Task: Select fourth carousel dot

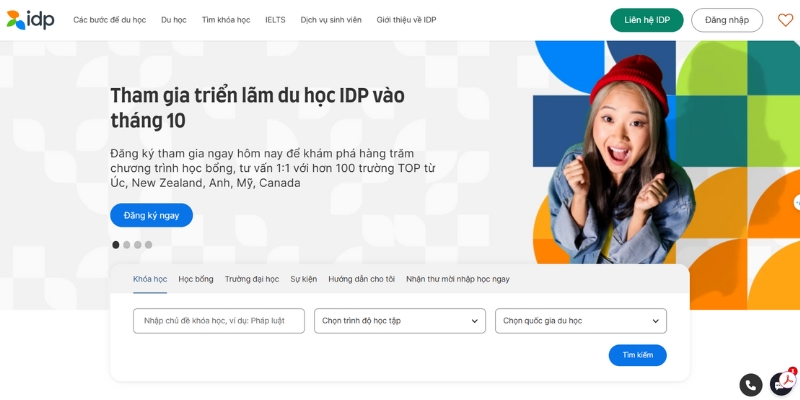Action: pos(148,245)
